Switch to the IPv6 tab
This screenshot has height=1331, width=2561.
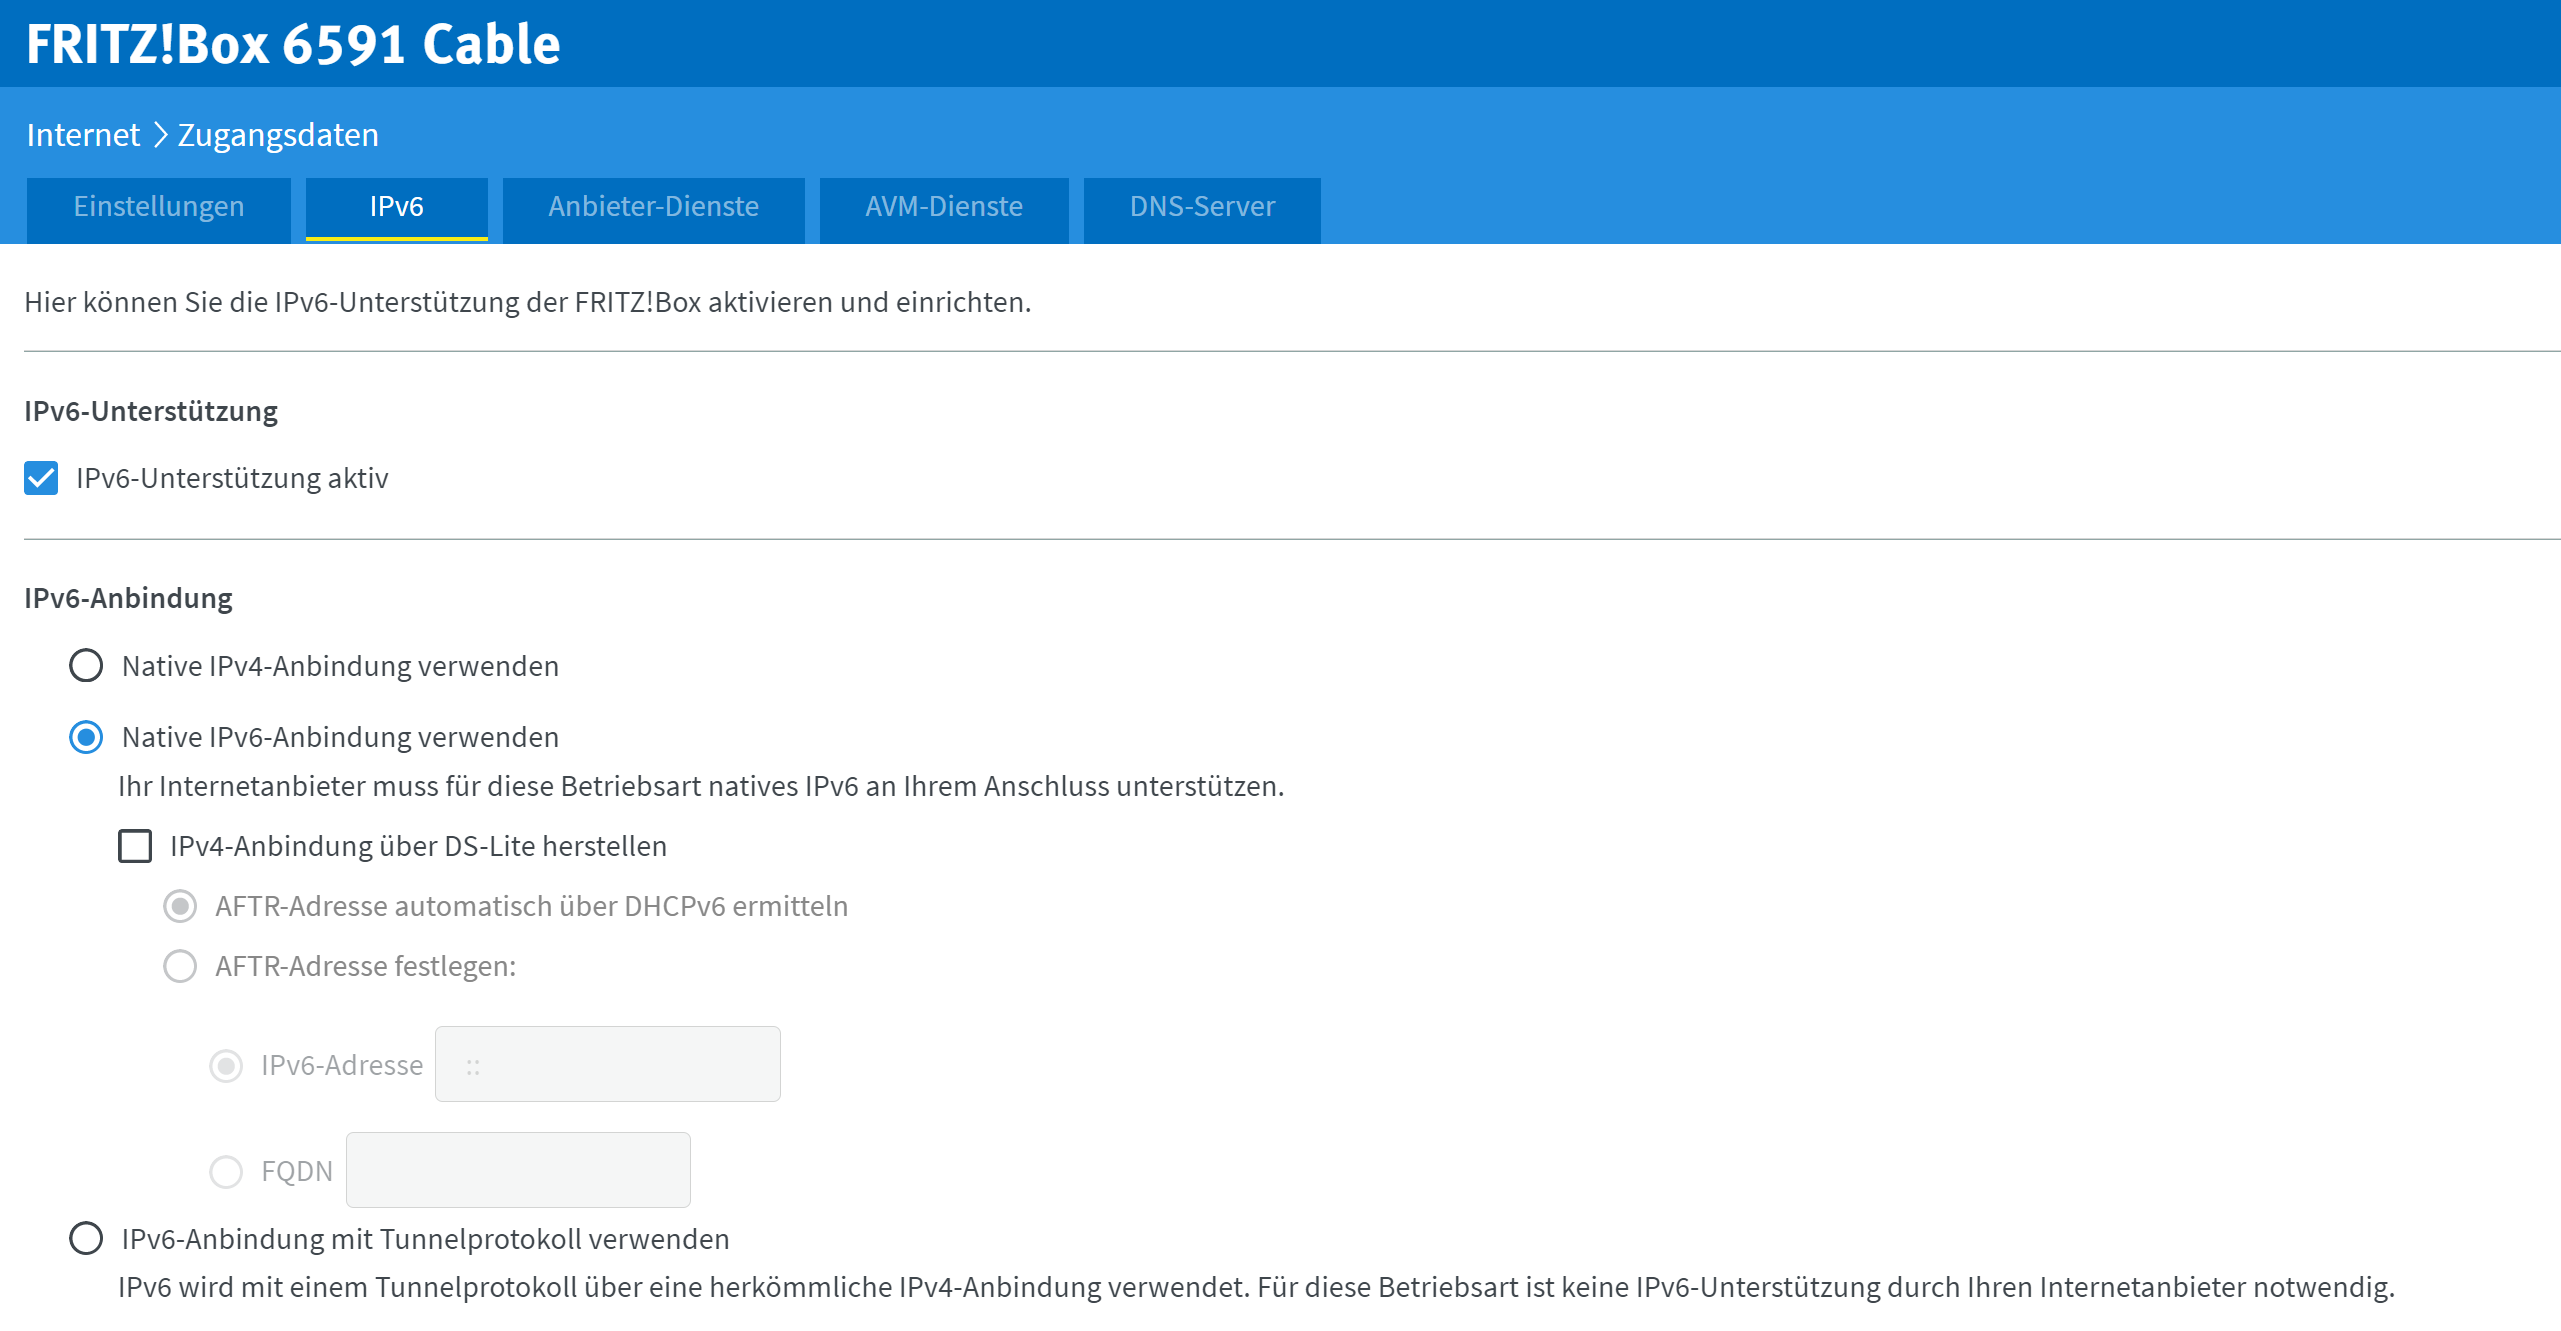tap(396, 207)
